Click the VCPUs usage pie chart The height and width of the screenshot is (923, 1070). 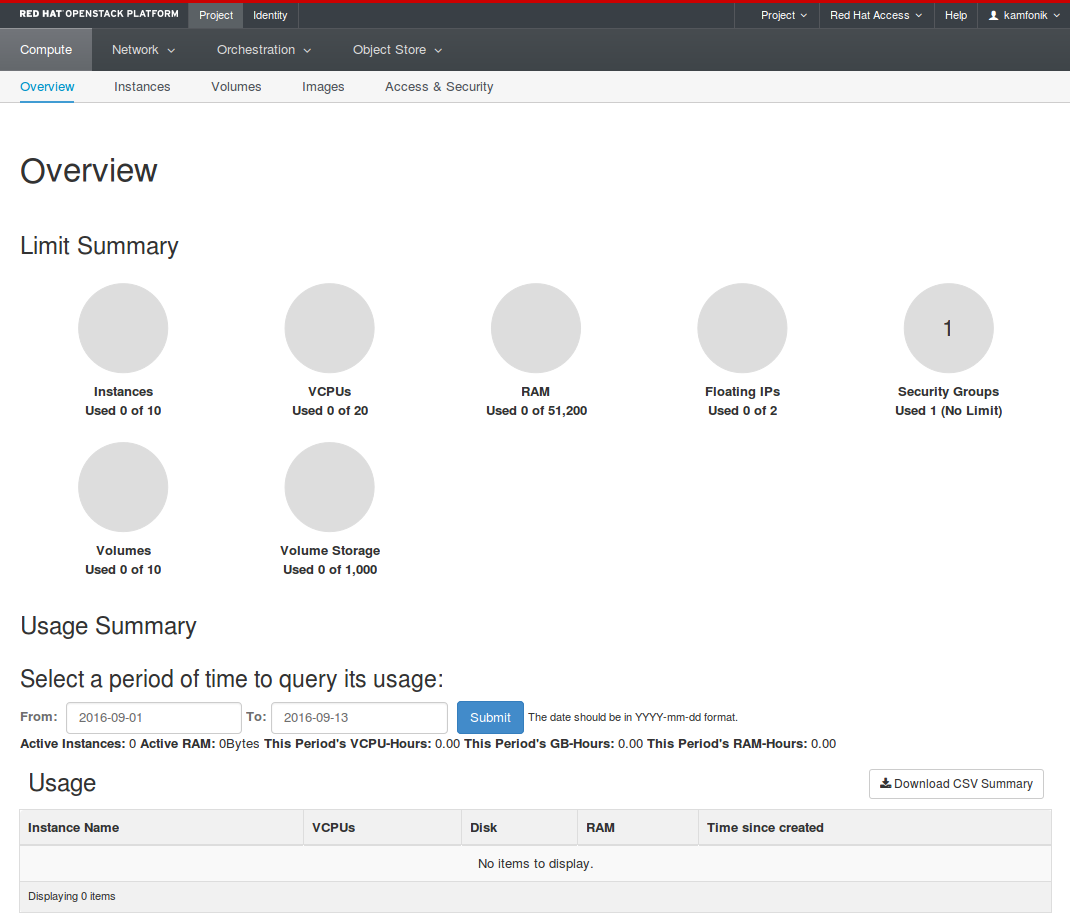pos(330,328)
